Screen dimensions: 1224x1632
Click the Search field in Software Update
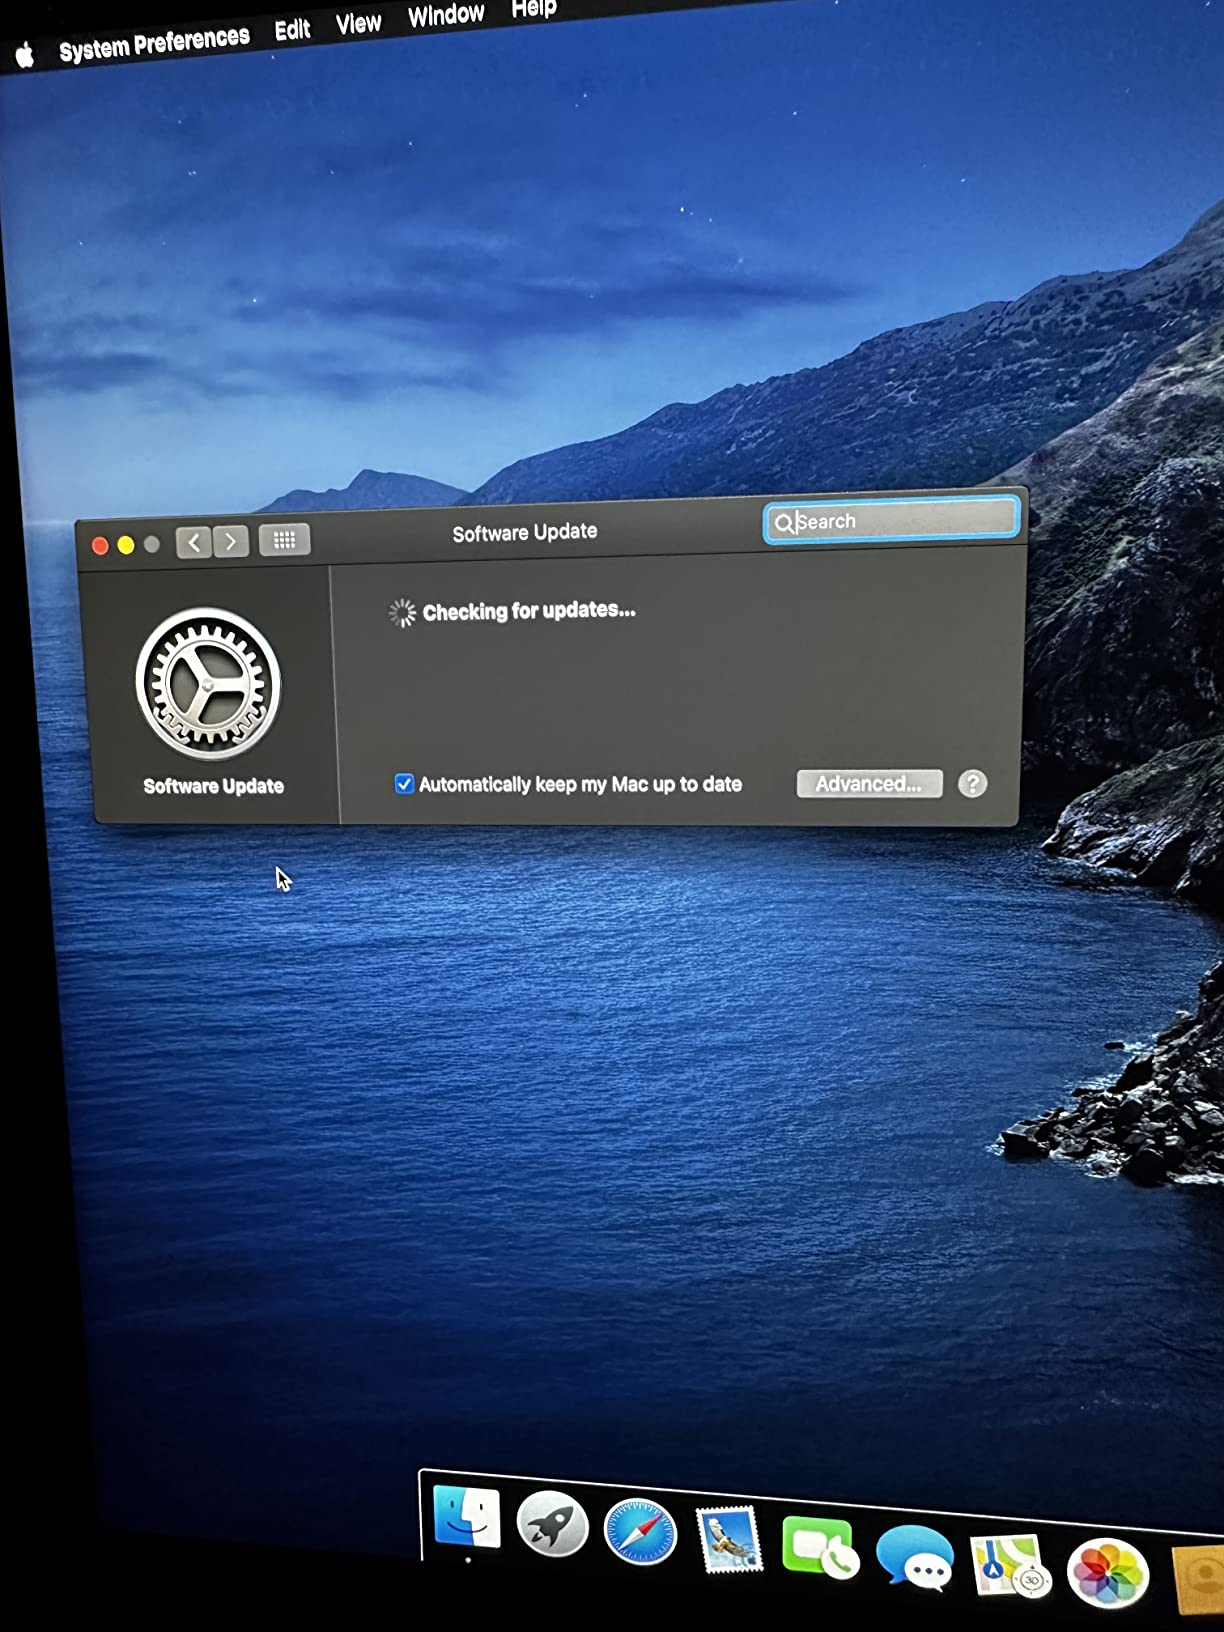(891, 520)
